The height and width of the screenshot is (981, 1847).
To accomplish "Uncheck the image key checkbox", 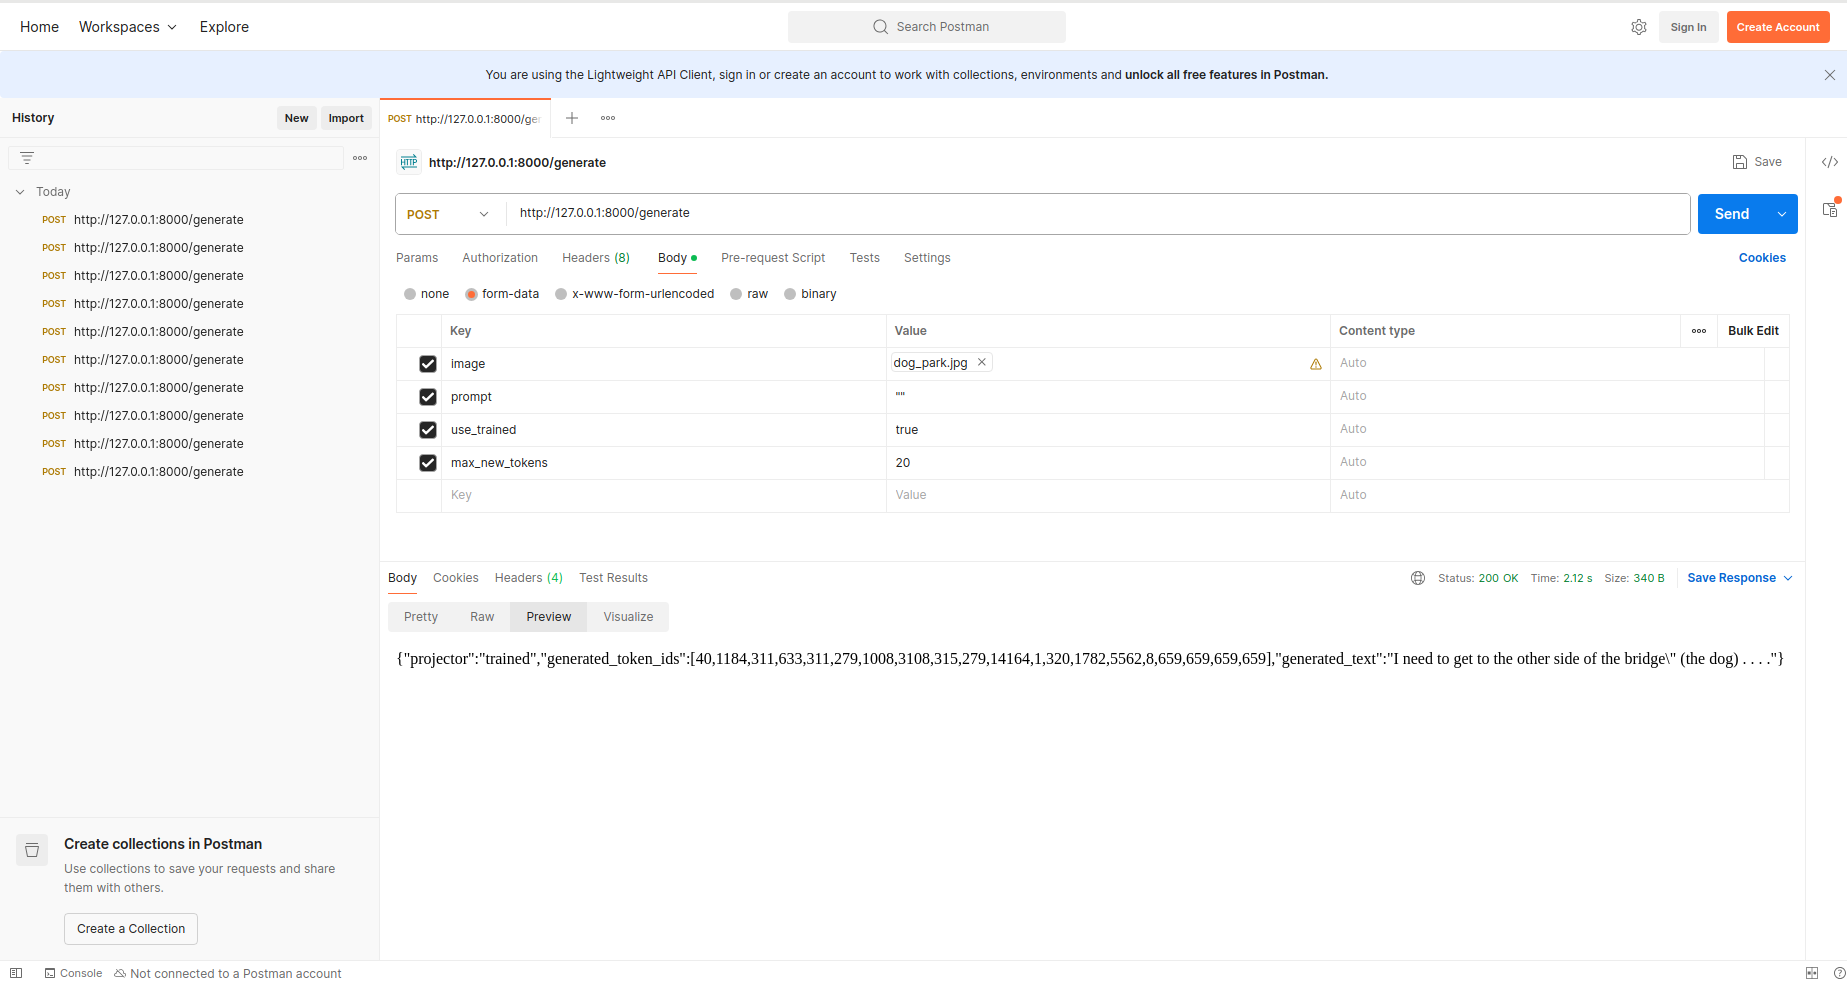I will click(428, 364).
